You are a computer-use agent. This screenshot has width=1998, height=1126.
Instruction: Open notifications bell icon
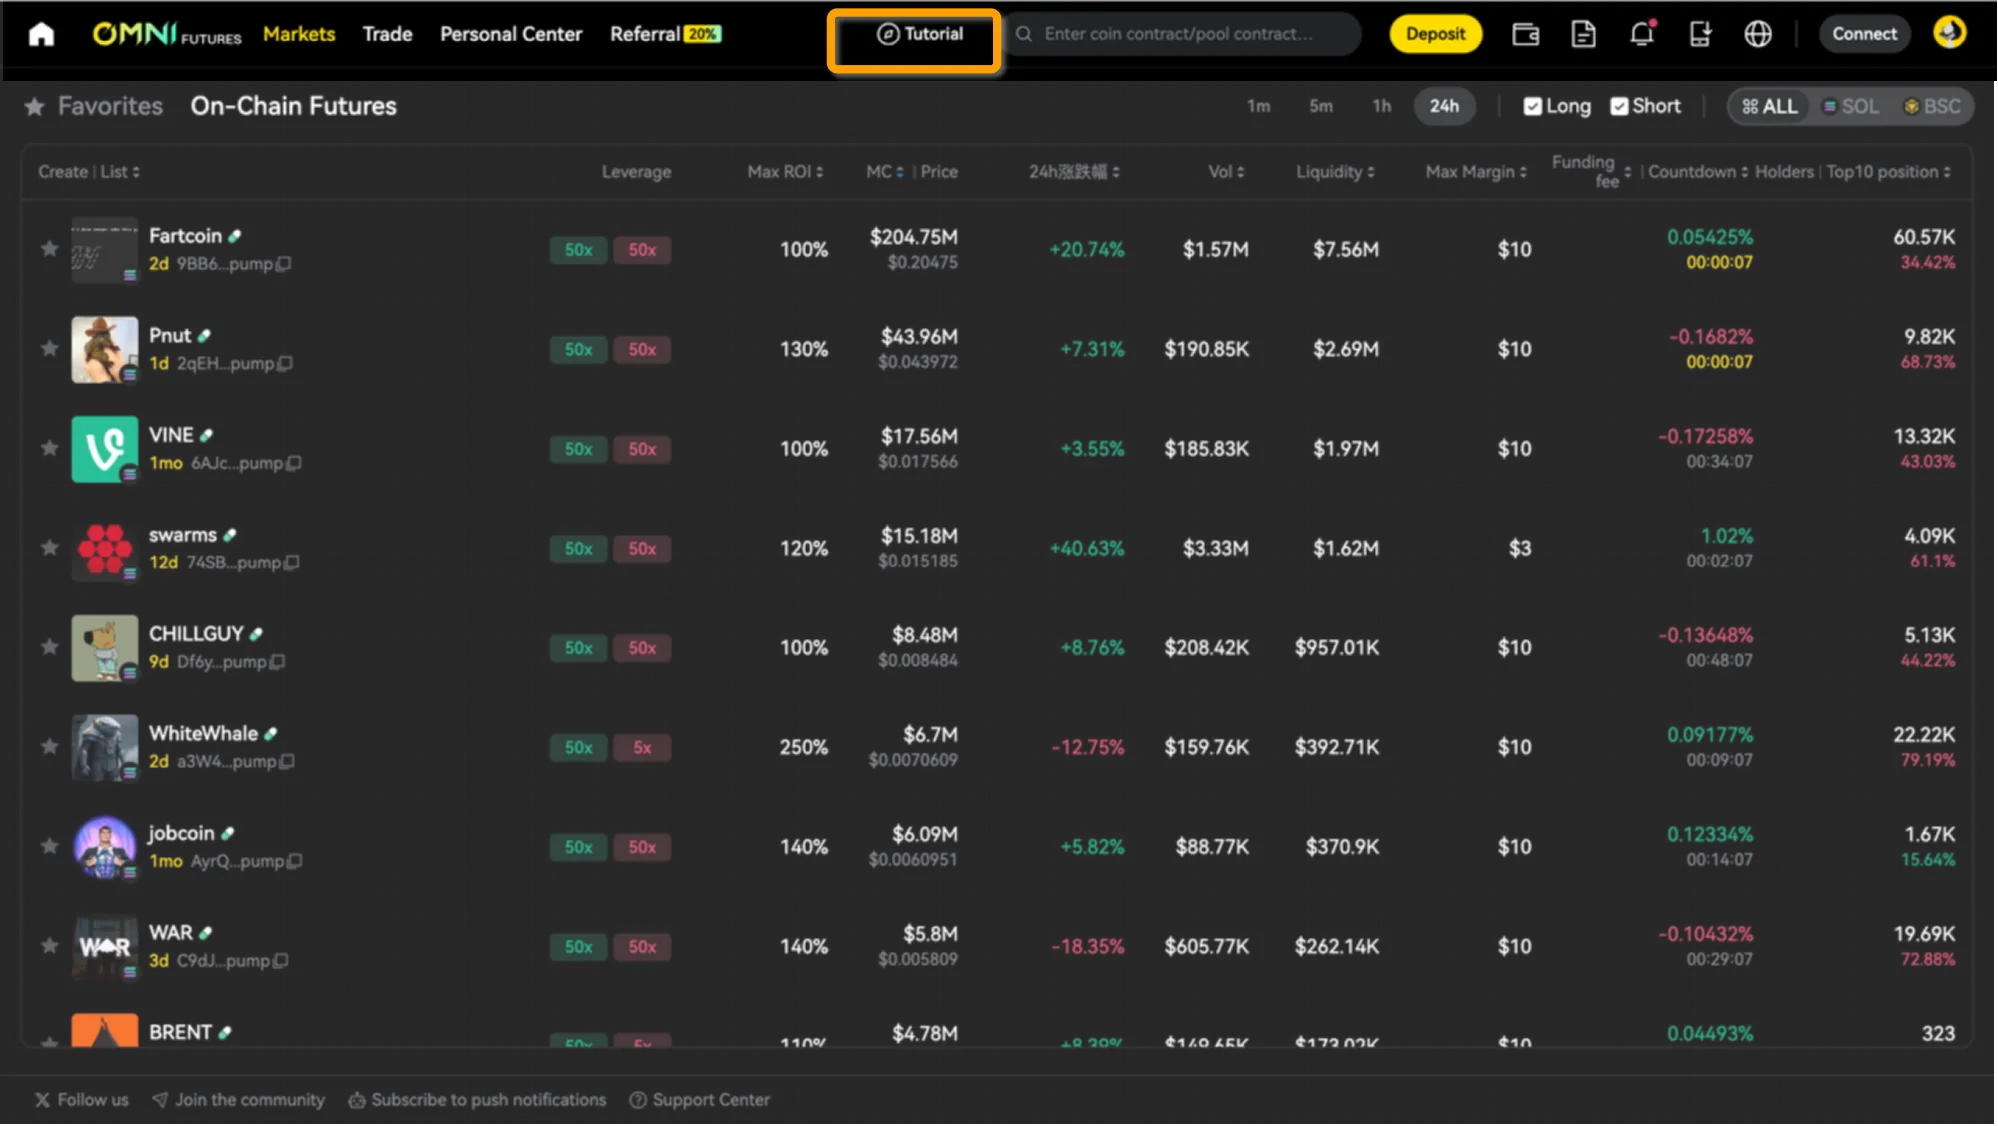pyautogui.click(x=1641, y=34)
